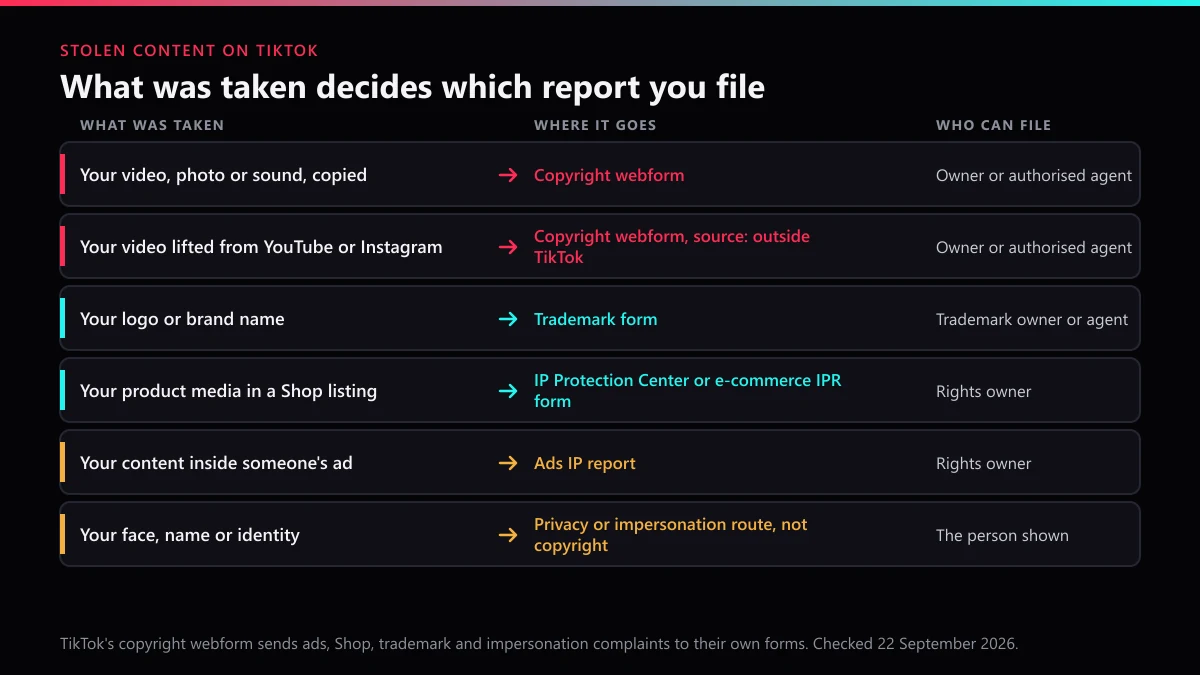Select 'Your video, photo or sound, copied'
This screenshot has width=1200, height=675.
223,175
